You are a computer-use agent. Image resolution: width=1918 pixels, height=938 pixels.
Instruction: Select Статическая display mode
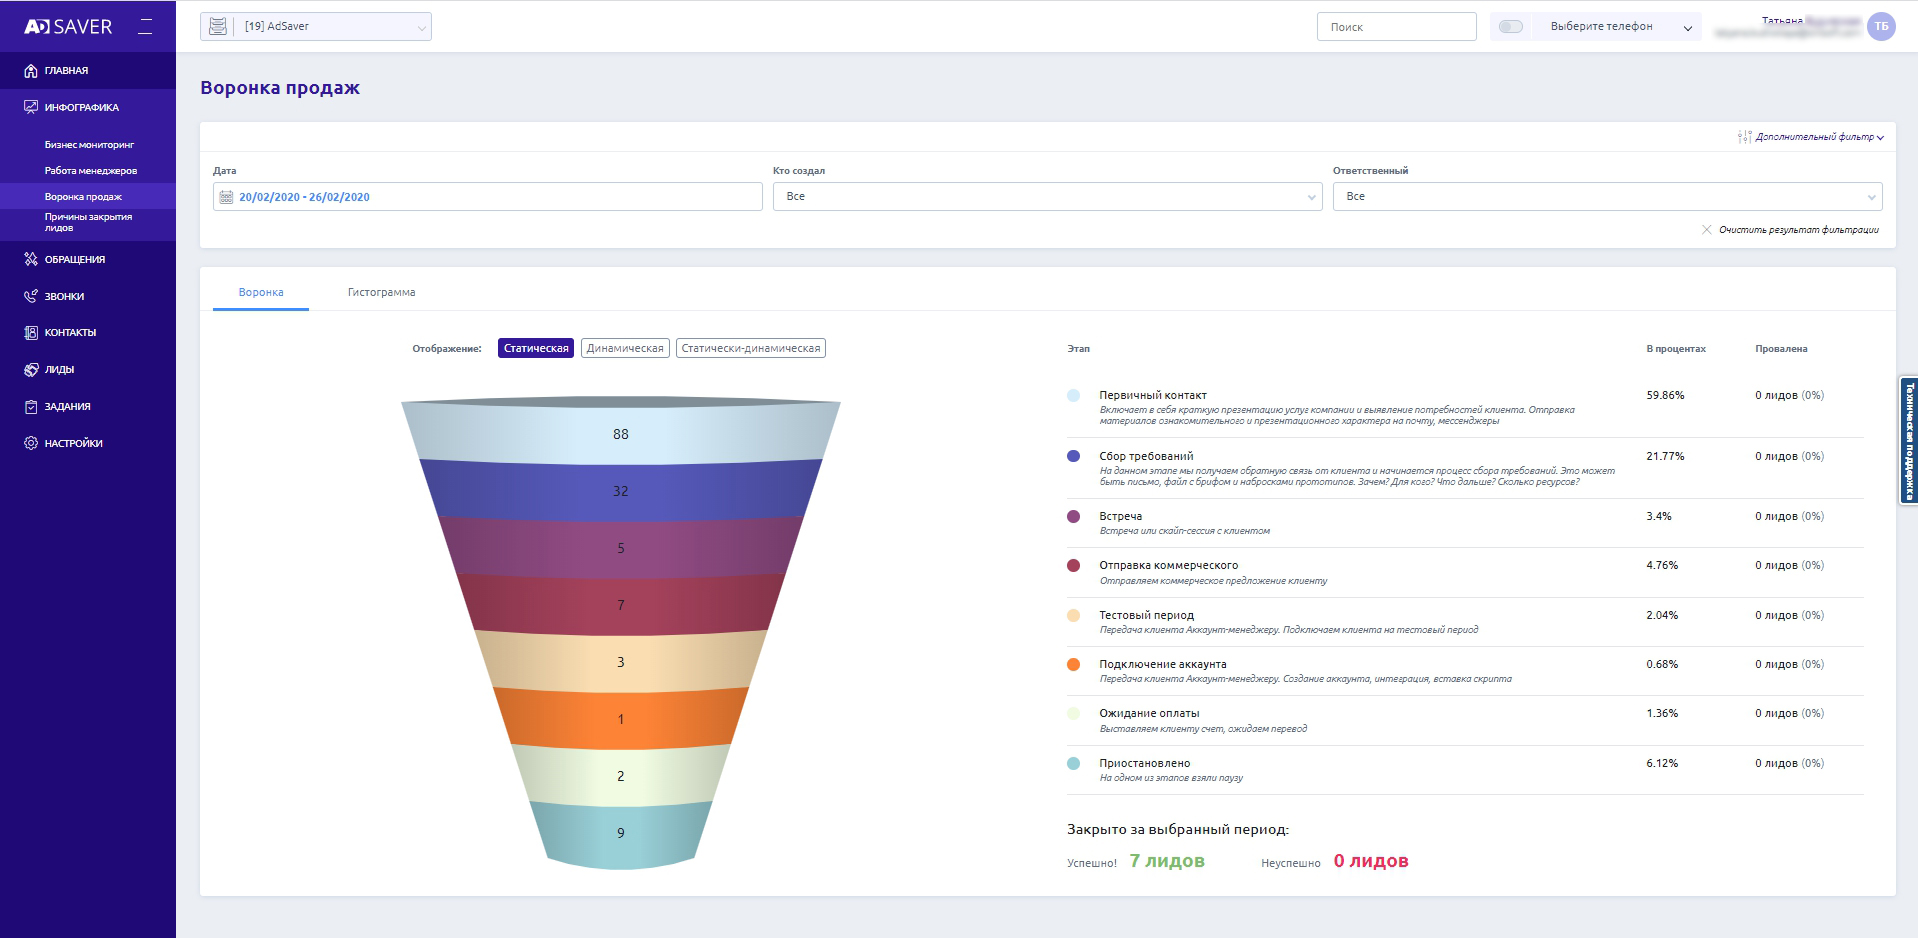(x=536, y=348)
